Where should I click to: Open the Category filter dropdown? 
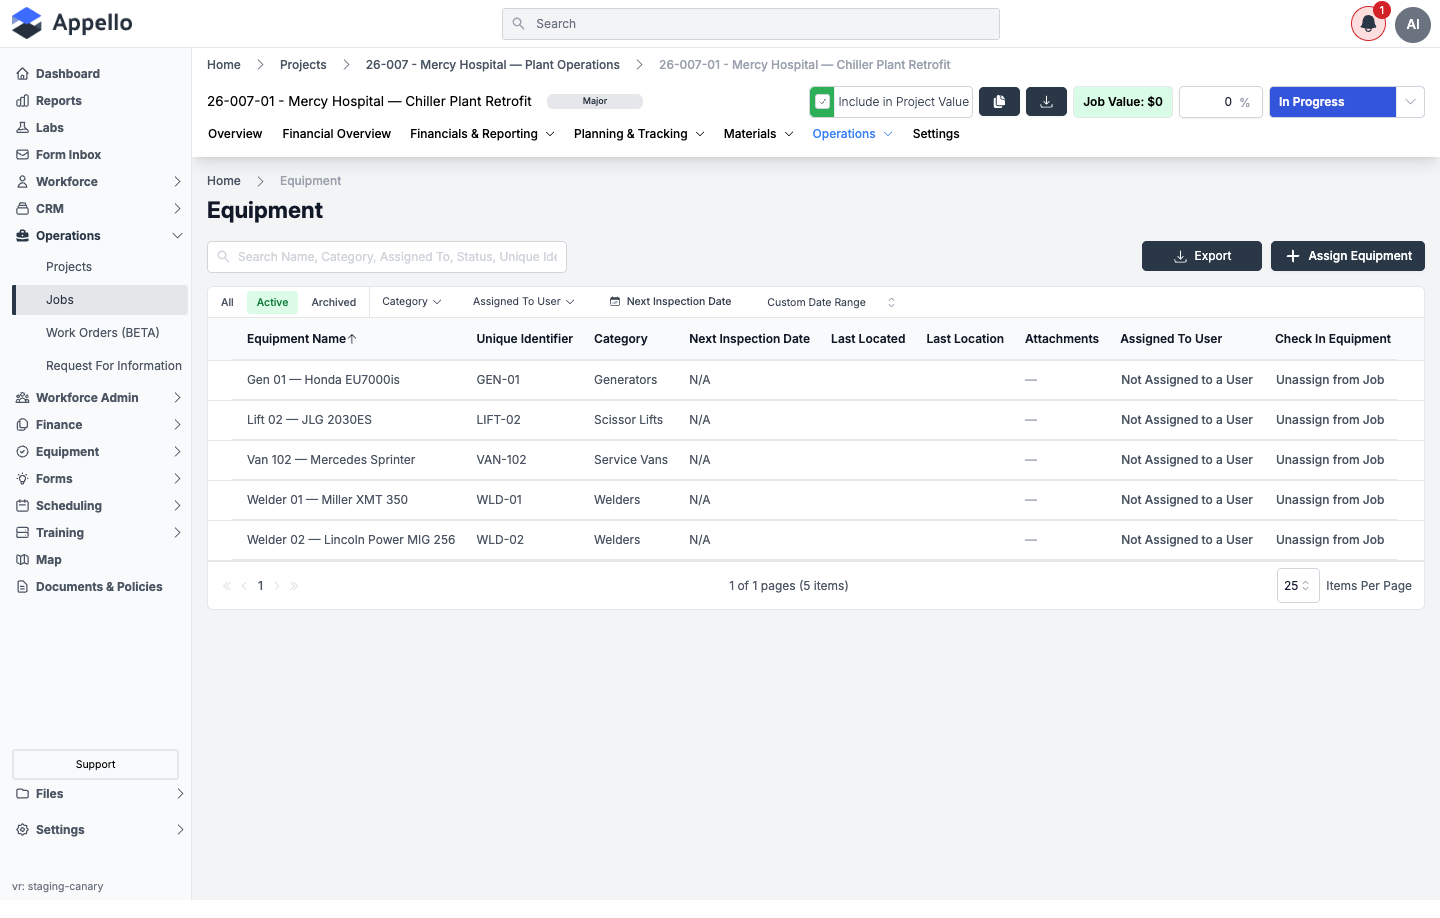tap(411, 302)
